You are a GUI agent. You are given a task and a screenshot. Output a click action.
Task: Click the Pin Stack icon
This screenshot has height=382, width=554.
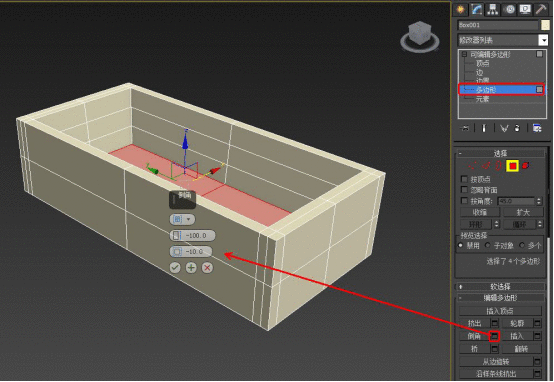pos(465,128)
